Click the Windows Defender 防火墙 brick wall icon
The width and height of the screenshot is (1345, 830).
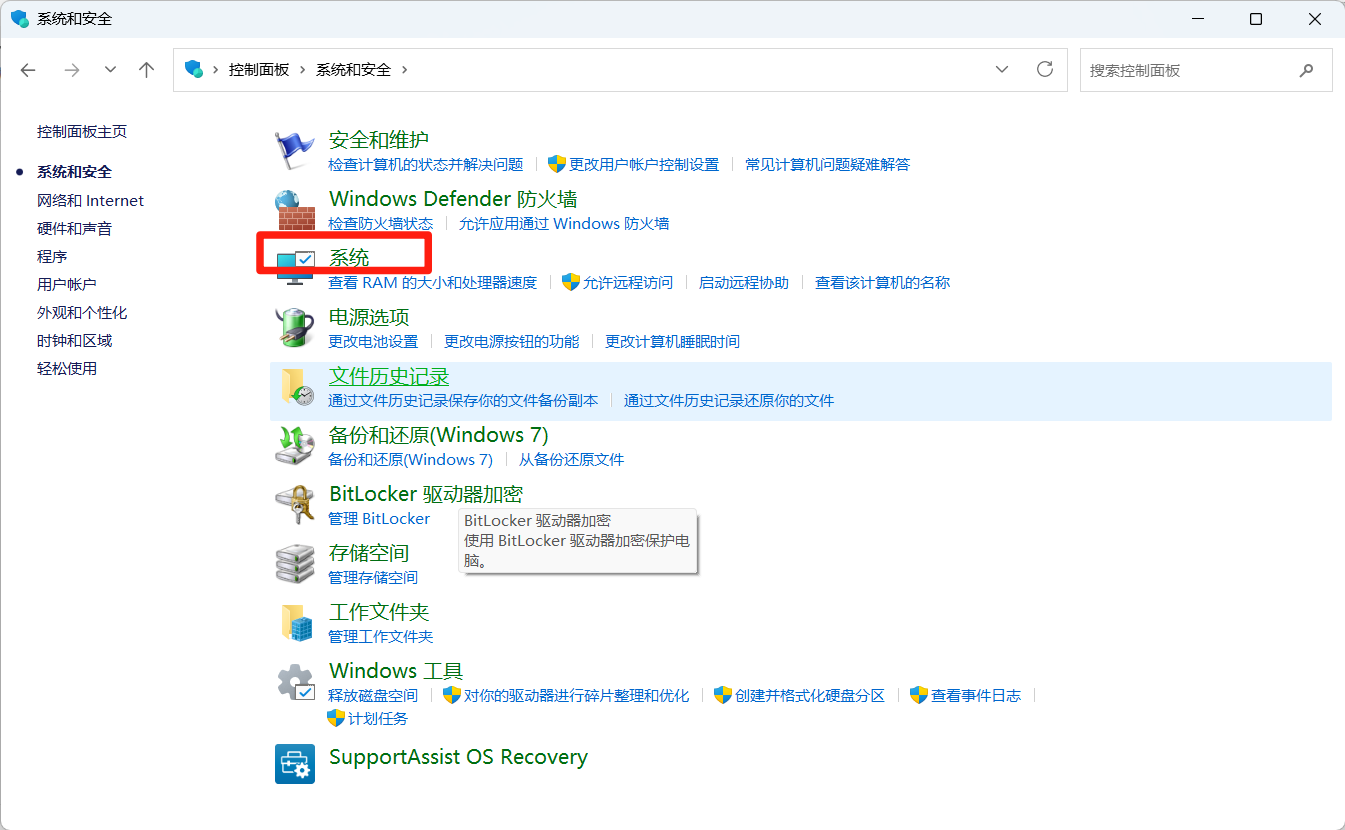click(x=294, y=210)
